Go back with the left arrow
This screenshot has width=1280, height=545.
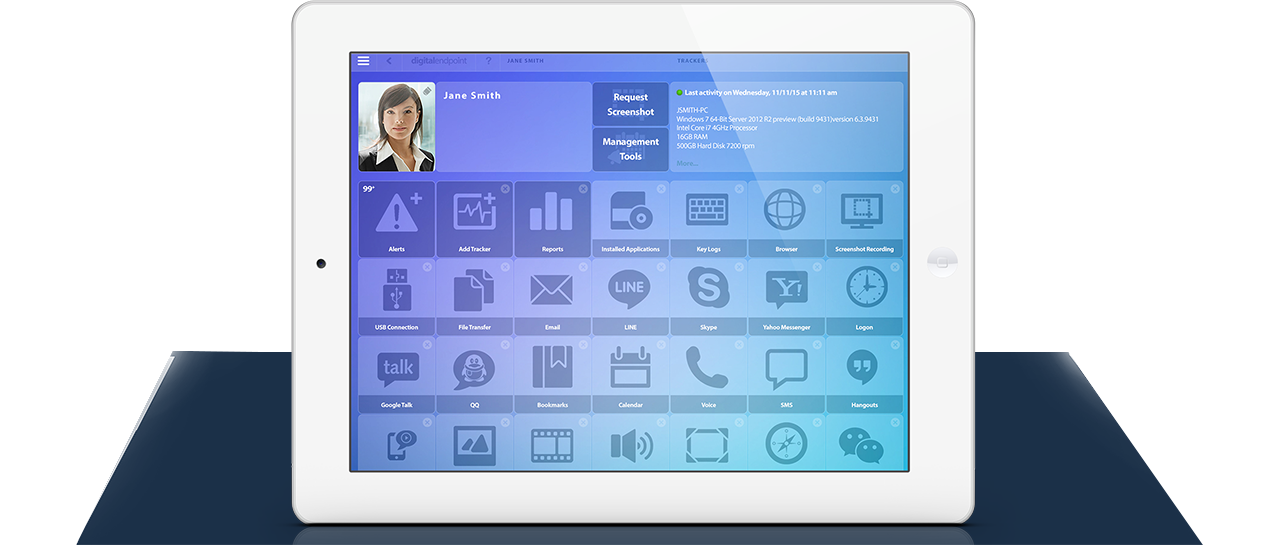pyautogui.click(x=389, y=61)
